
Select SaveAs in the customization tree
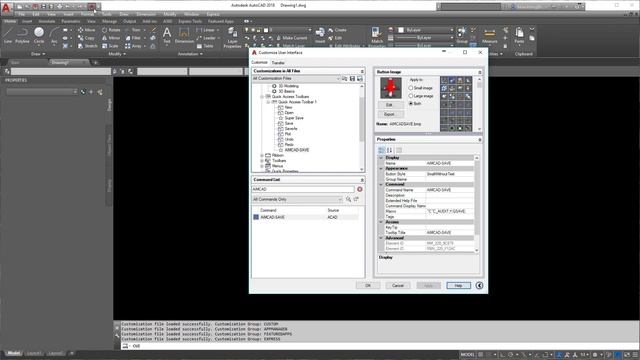[291, 129]
